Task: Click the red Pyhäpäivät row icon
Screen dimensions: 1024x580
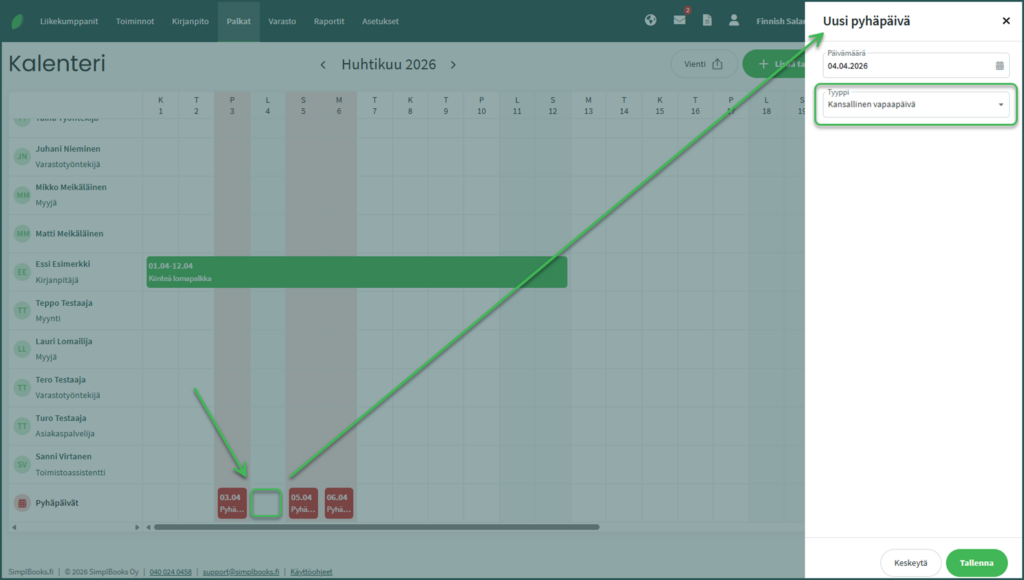Action: 22,504
